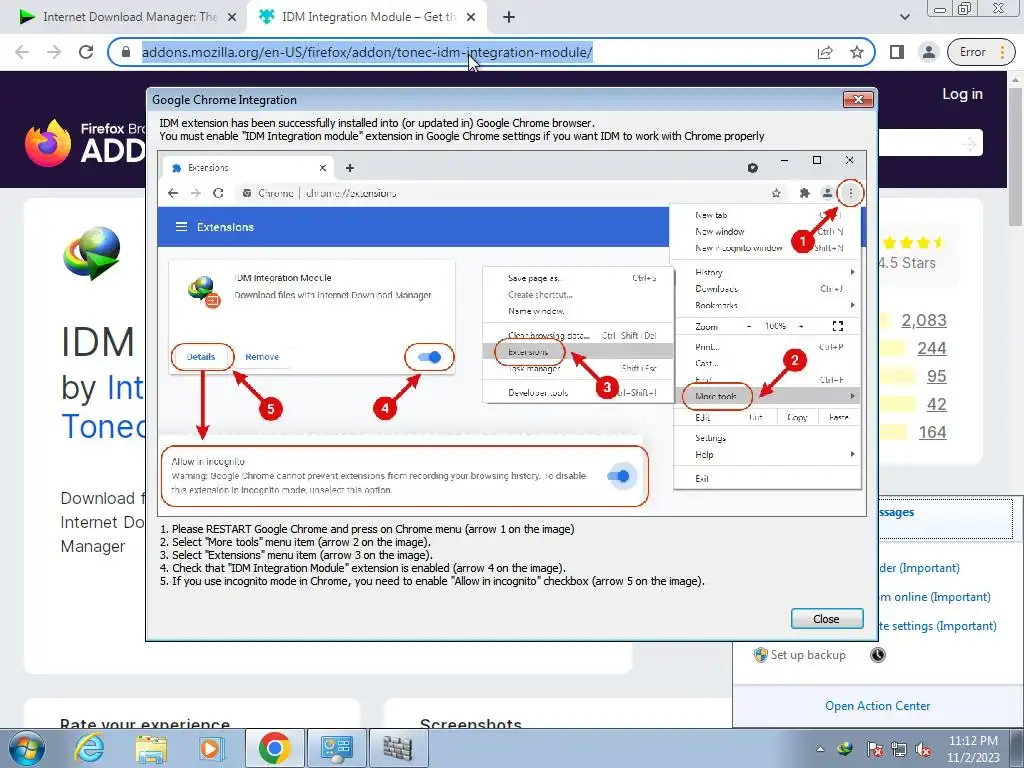Submit the add-ons search with the arrow
The image size is (1024, 768).
(968, 143)
